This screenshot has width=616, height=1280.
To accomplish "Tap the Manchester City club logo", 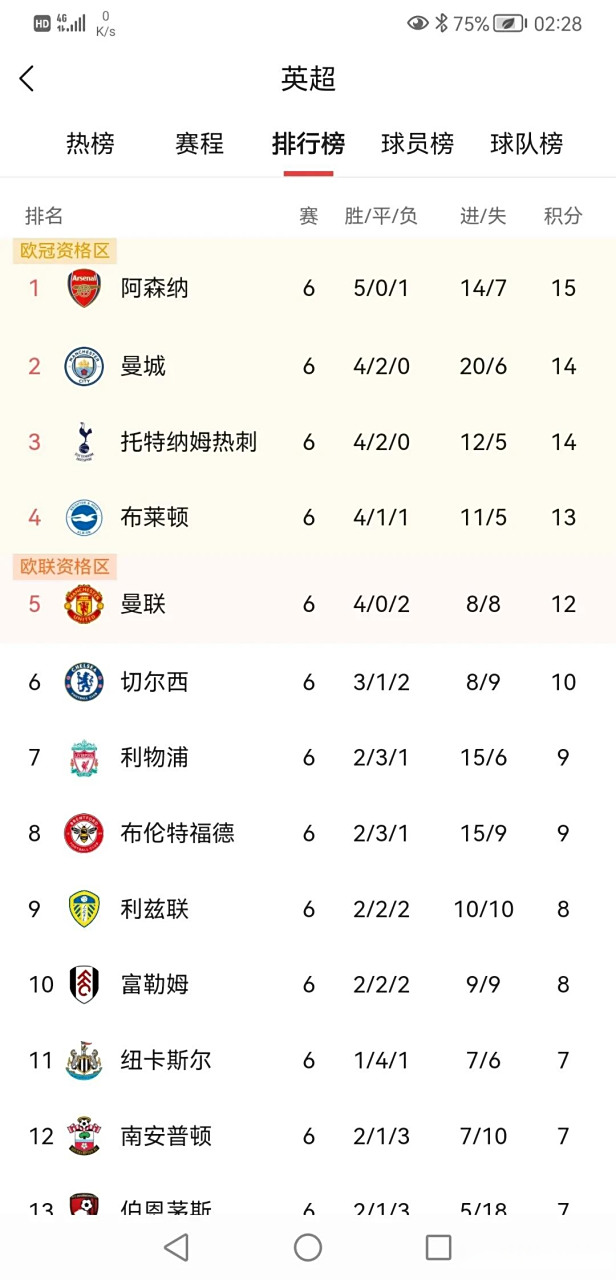I will [85, 365].
